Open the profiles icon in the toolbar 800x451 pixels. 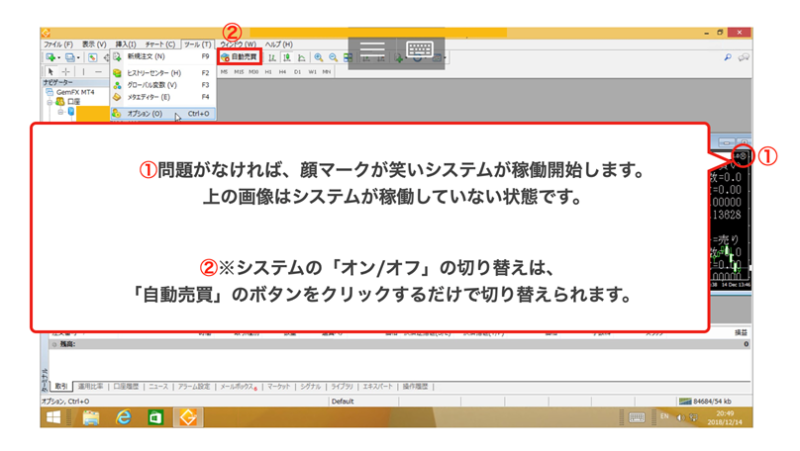69,57
